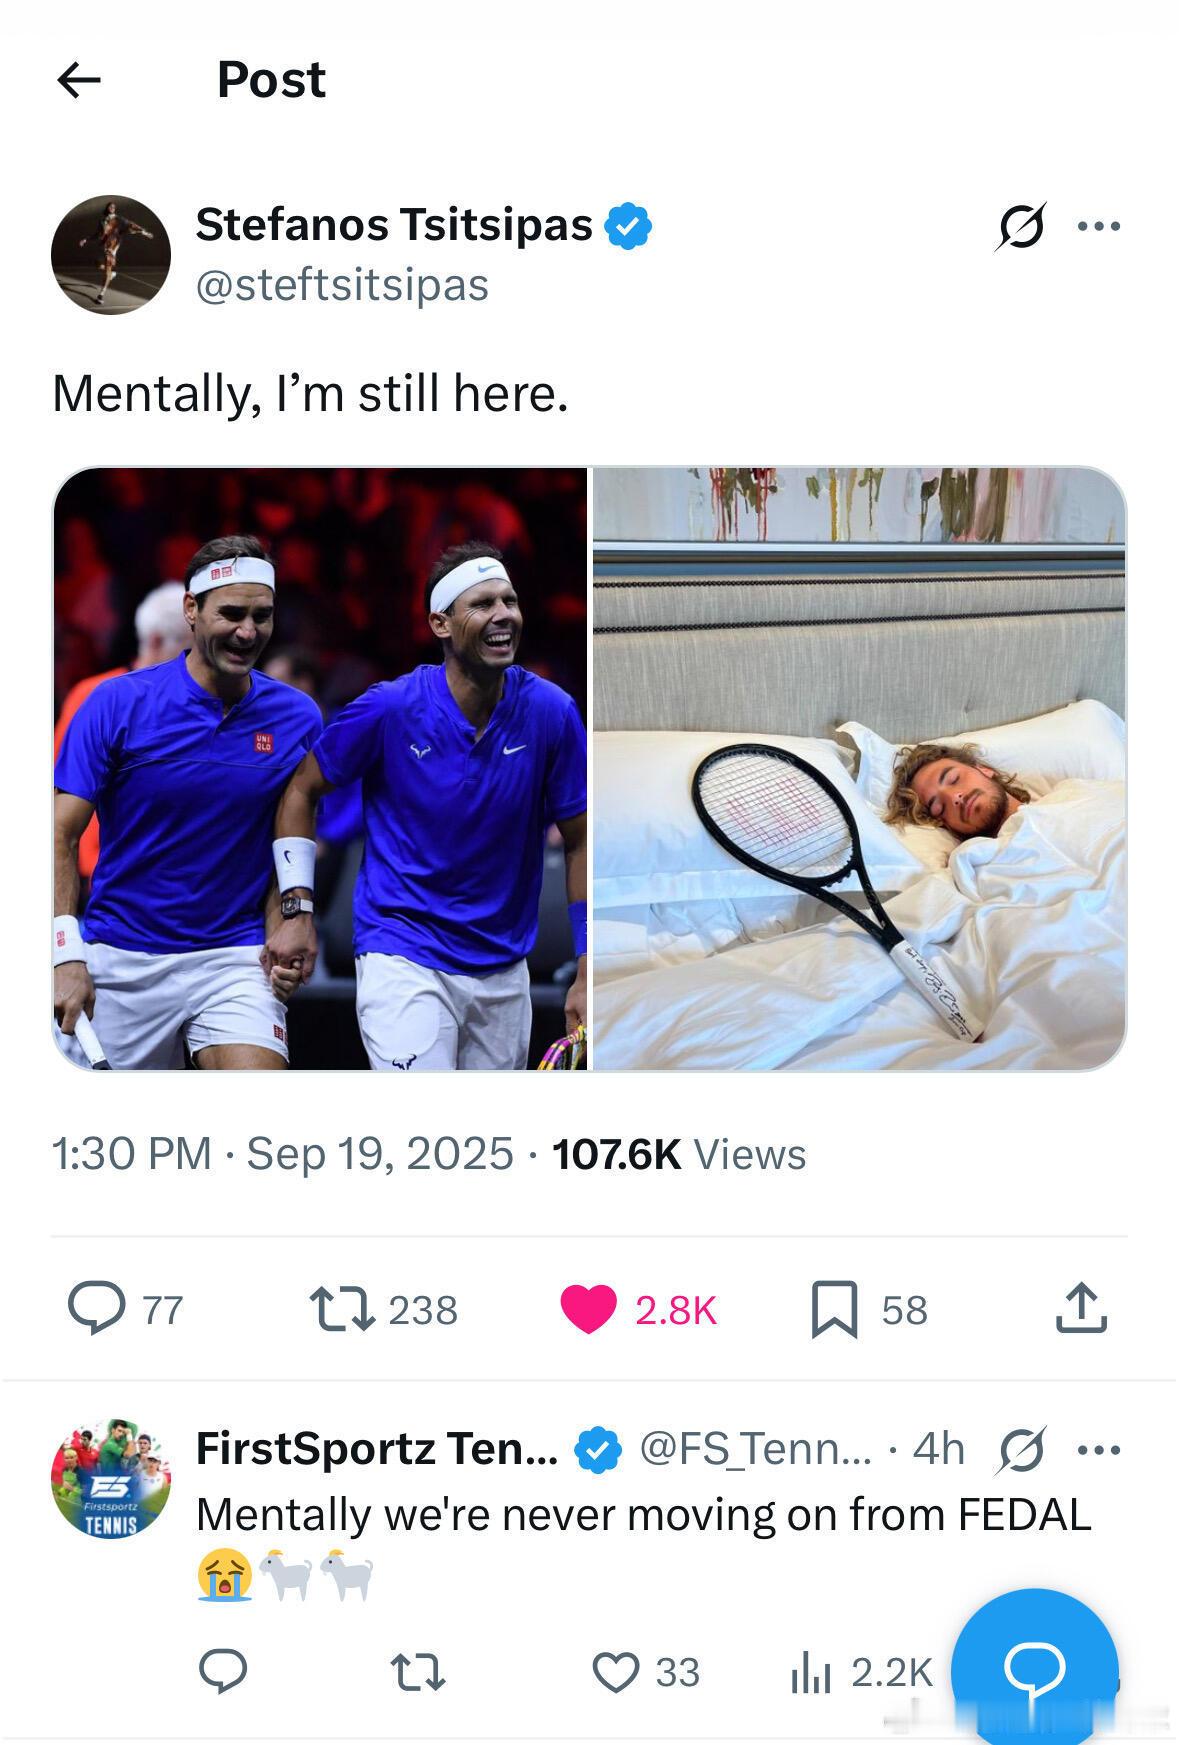Reply to the FirstSportz comment
Screen dimensions: 1179x1745
[x=223, y=1671]
